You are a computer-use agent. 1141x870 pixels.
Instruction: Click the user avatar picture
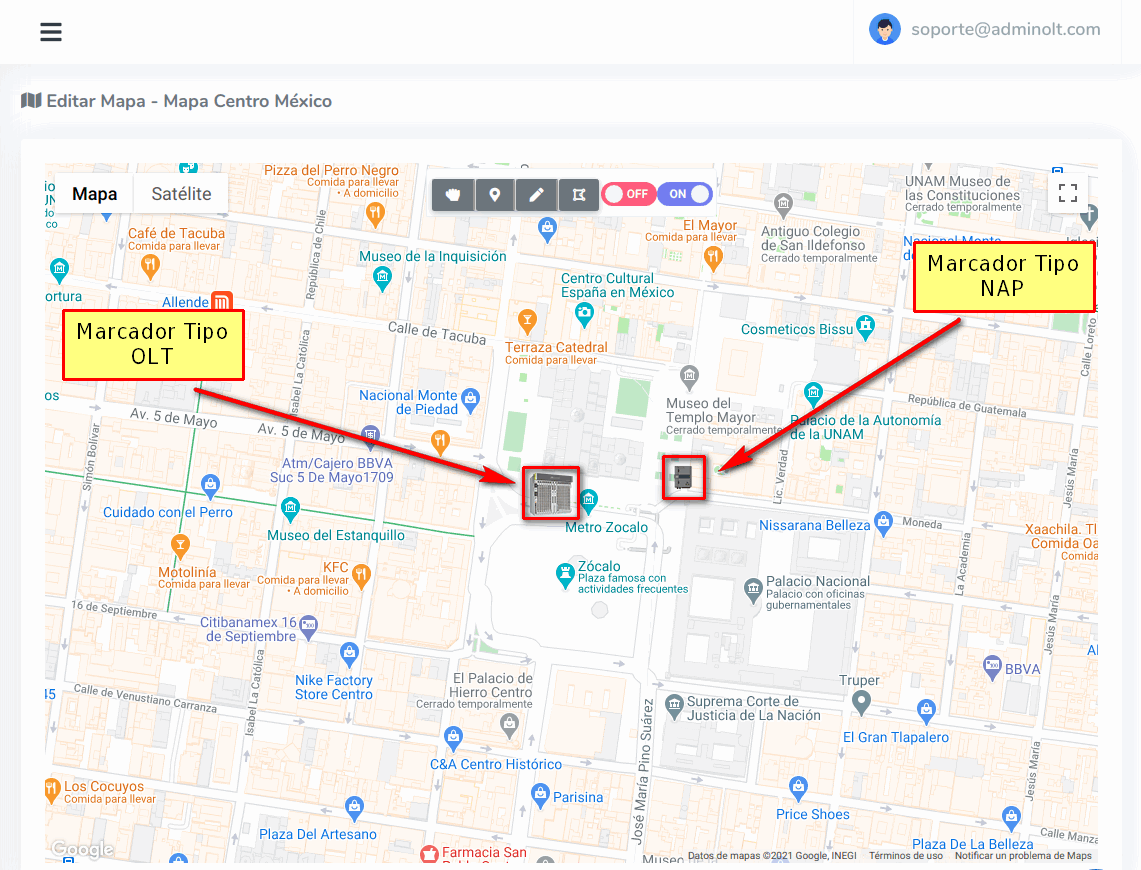[884, 30]
